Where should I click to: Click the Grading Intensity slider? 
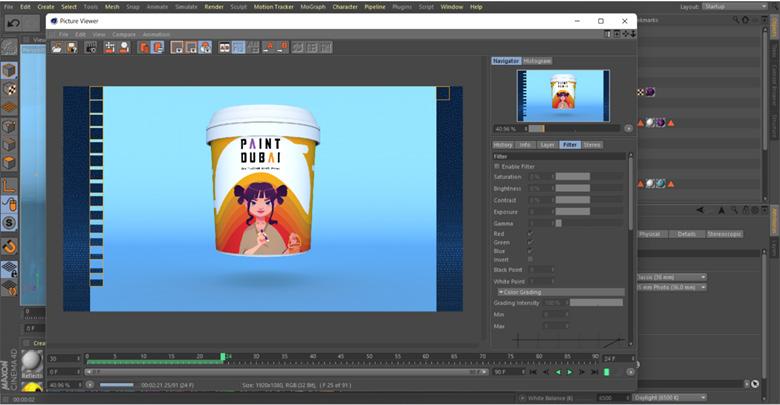click(x=596, y=303)
